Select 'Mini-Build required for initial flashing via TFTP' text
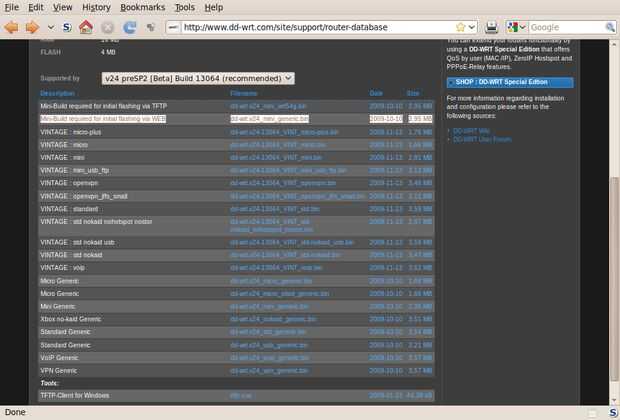This screenshot has height=420, width=620. pyautogui.click(x=104, y=106)
